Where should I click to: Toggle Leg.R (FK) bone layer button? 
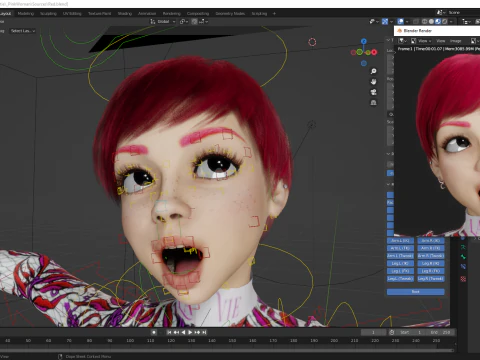point(431,271)
